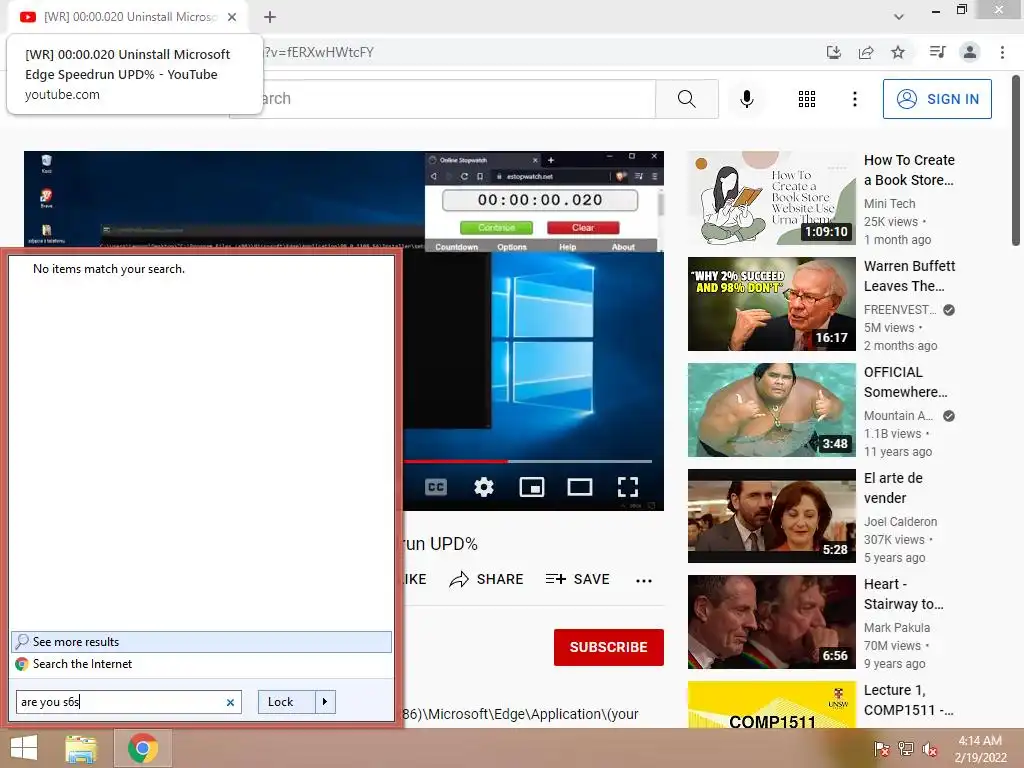The width and height of the screenshot is (1024, 768).
Task: Open the video player settings gear
Action: [x=484, y=487]
